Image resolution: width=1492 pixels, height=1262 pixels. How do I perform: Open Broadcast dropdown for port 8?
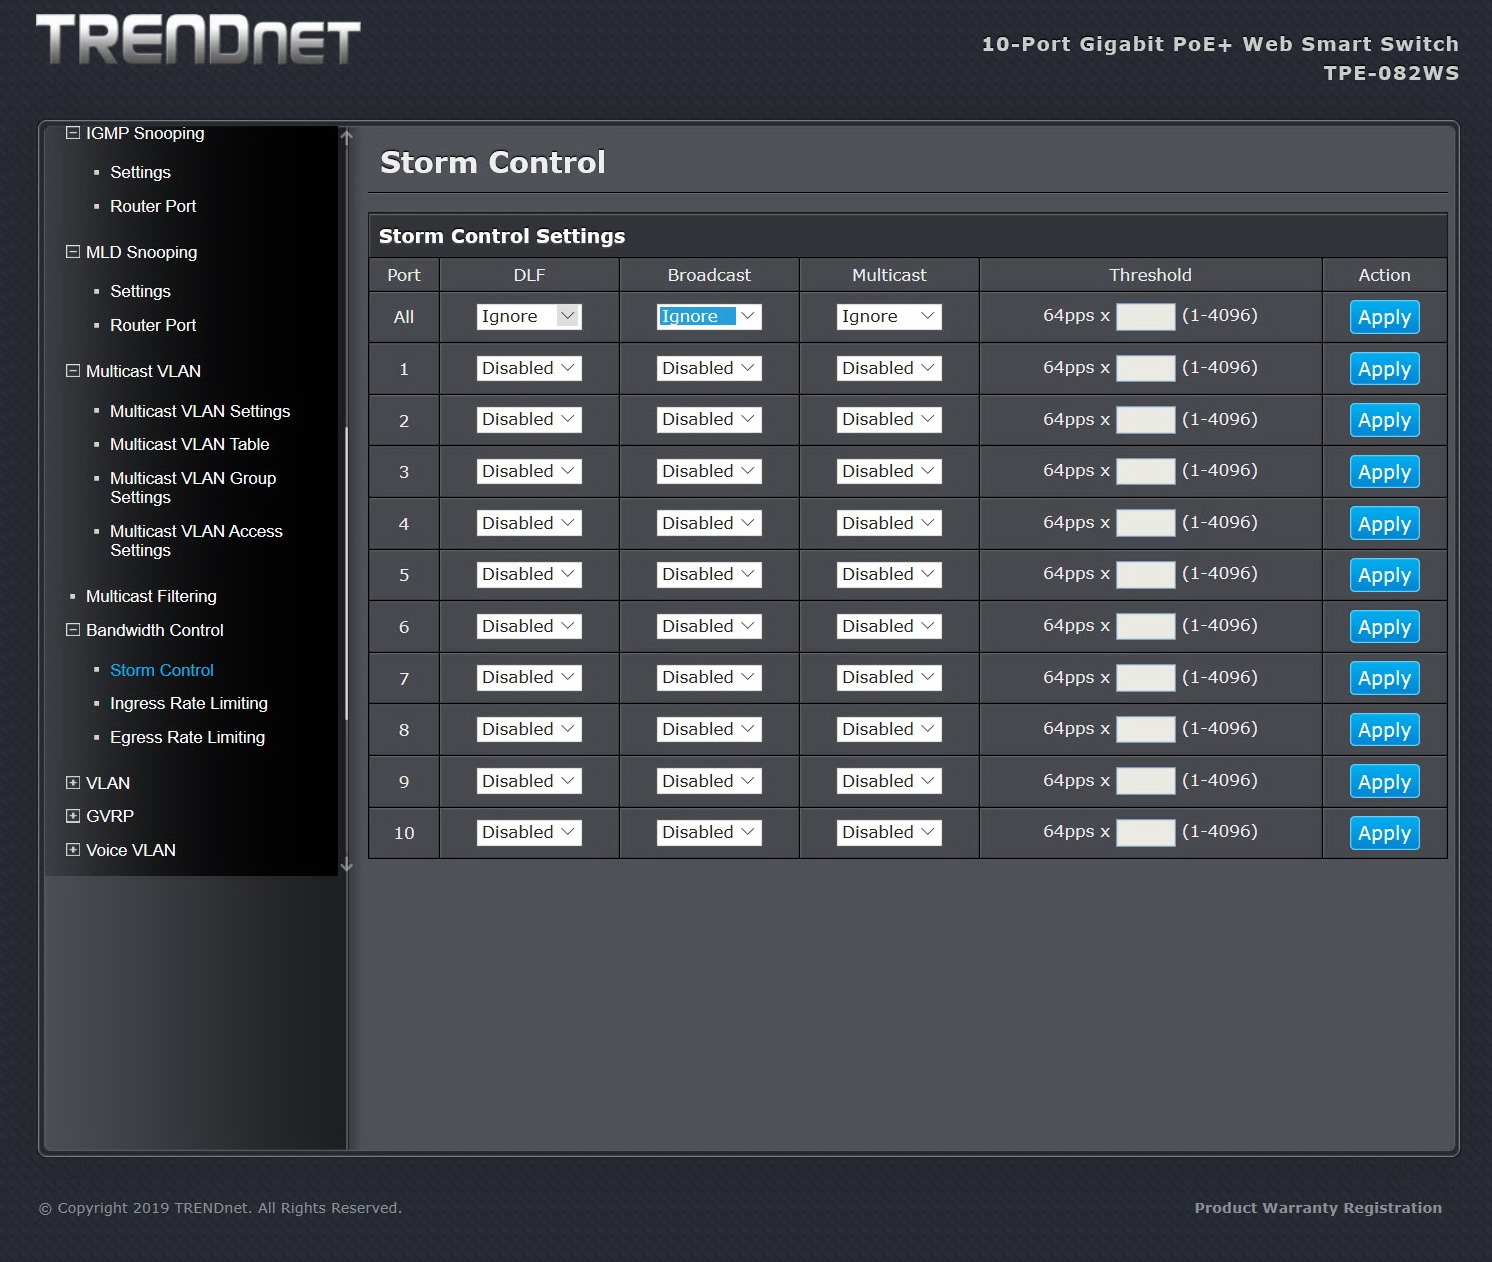(709, 729)
